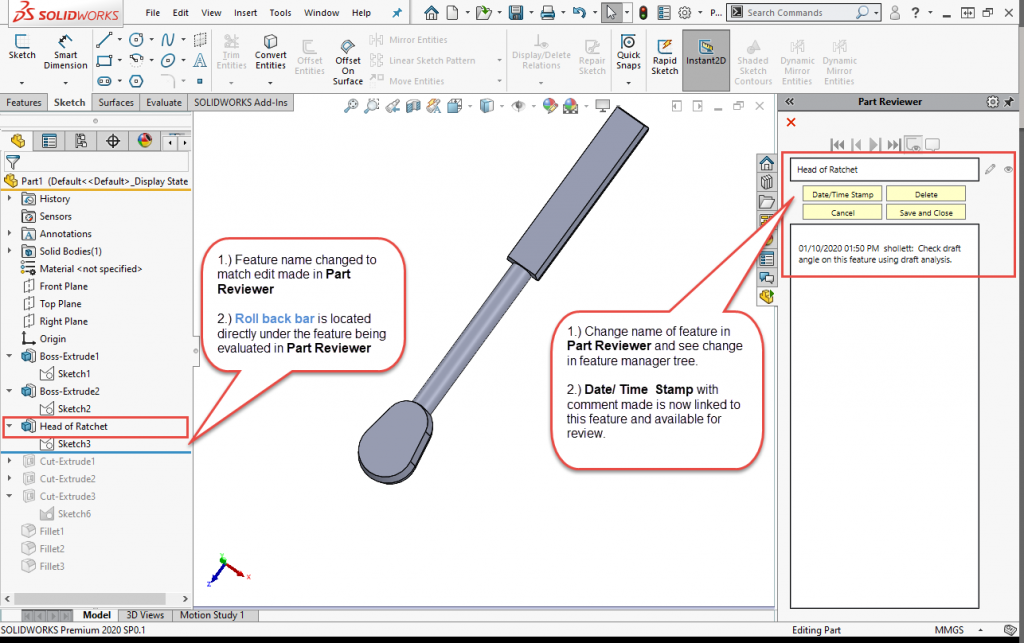Switch to the Evaluate tab

tap(164, 102)
